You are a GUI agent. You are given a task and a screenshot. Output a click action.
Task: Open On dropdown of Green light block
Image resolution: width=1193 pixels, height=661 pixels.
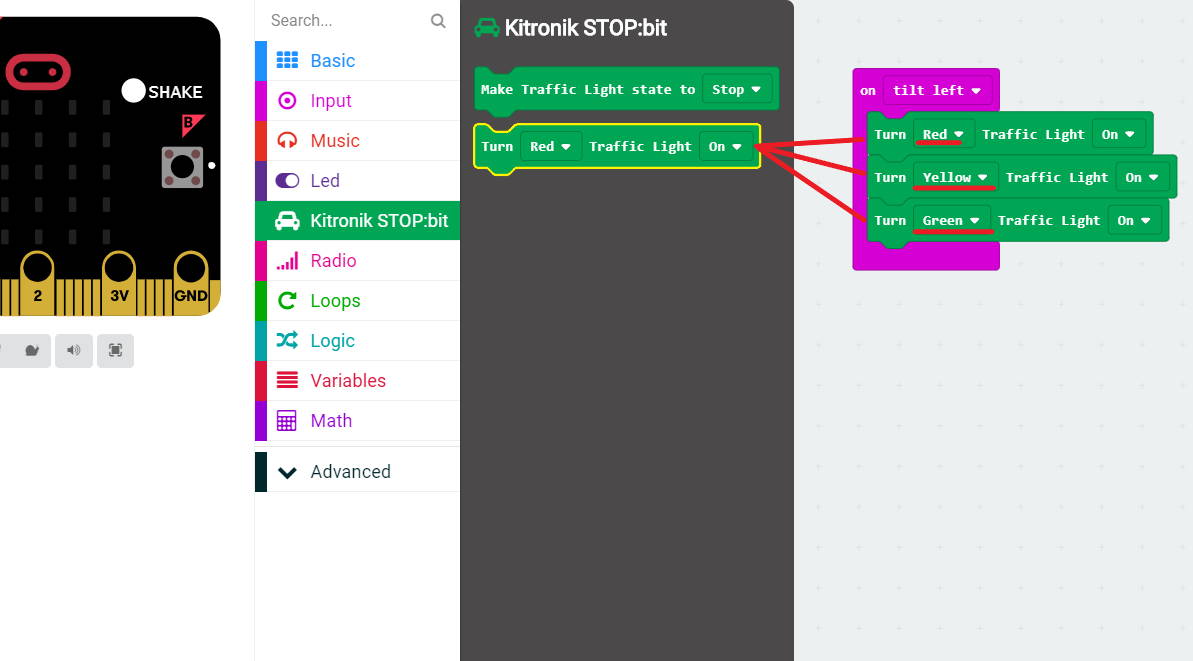point(1134,221)
